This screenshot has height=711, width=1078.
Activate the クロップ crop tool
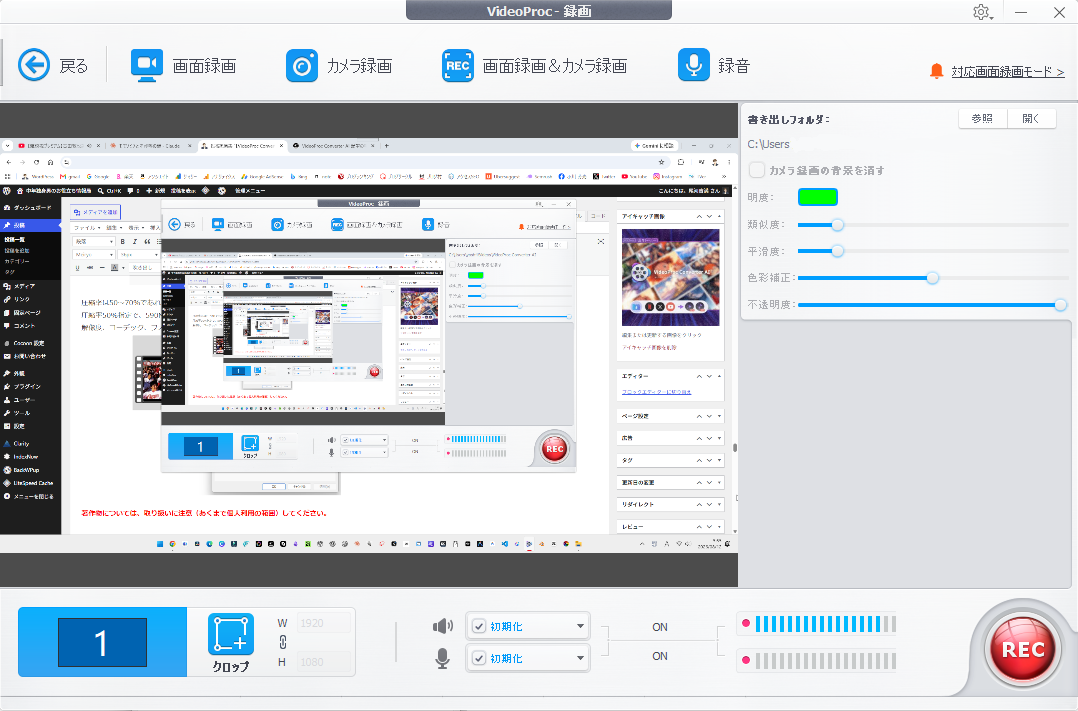230,642
